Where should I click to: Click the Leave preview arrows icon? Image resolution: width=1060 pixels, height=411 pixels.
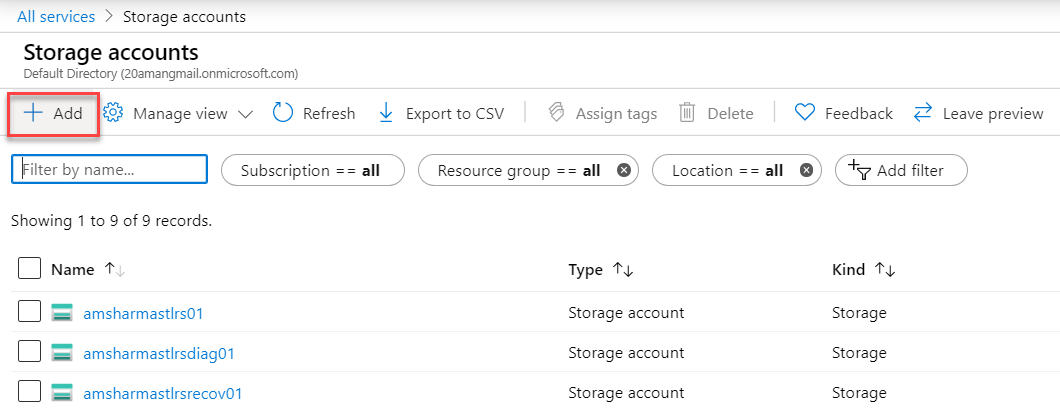click(923, 113)
